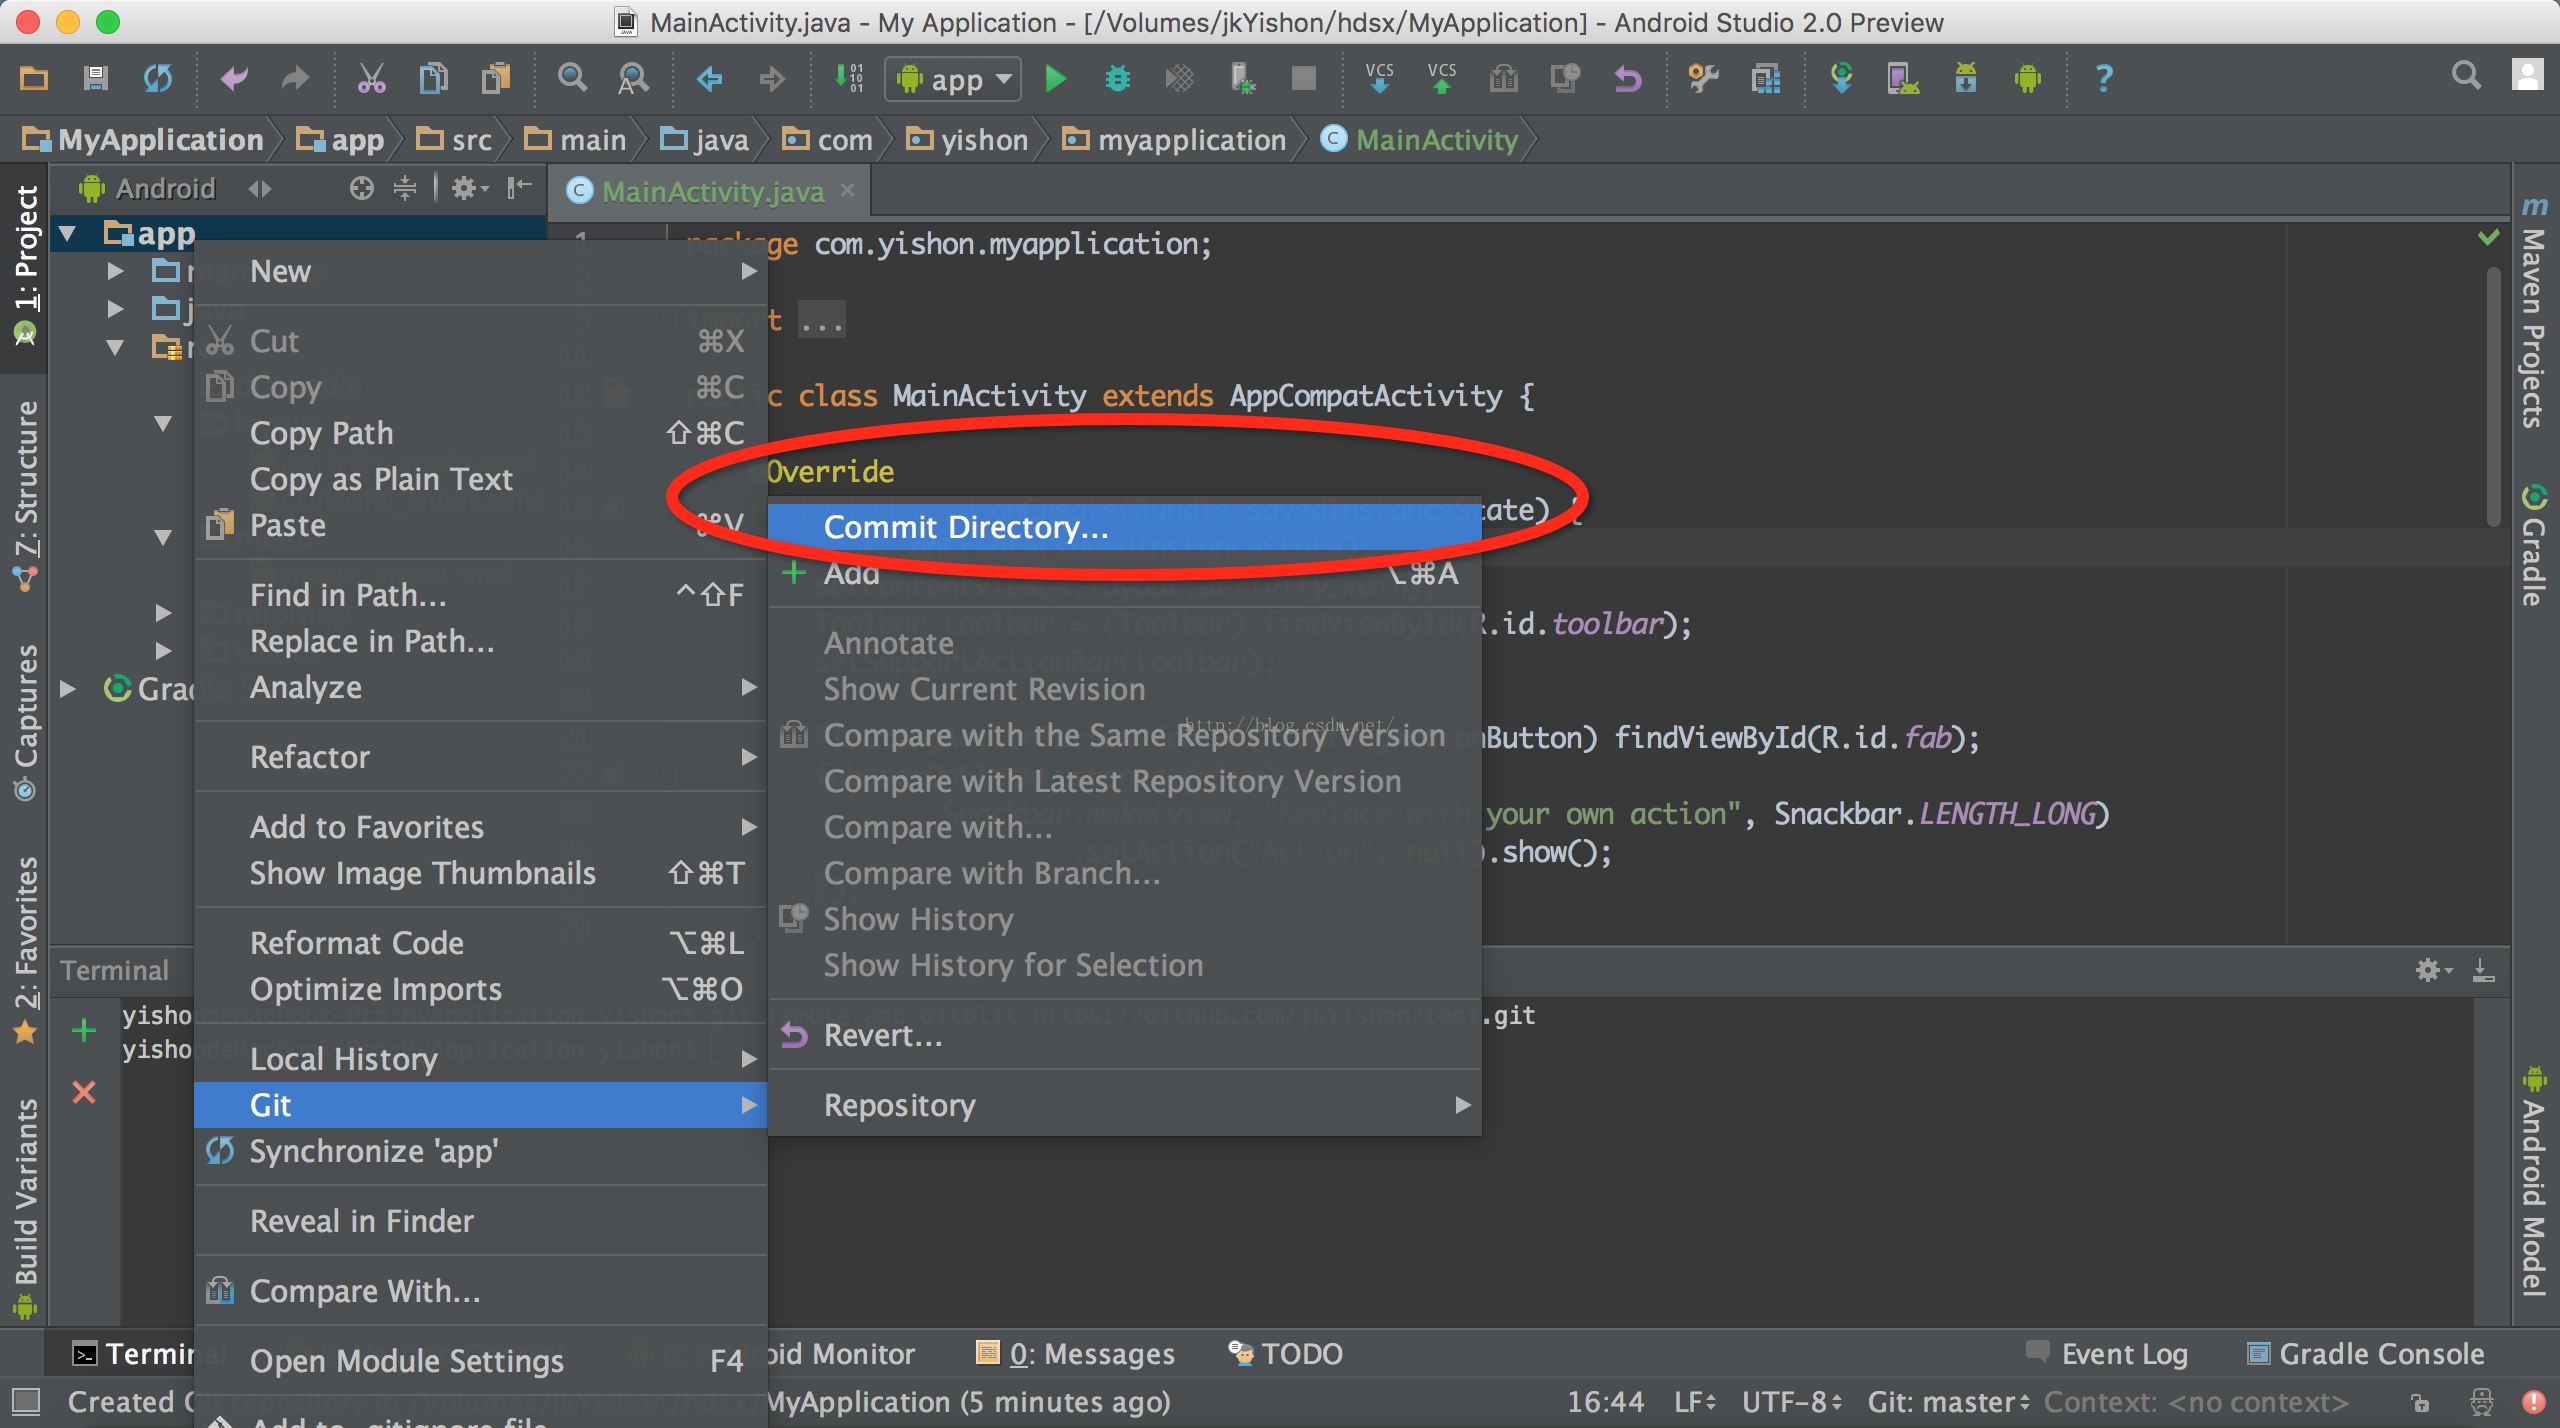Viewport: 2560px width, 1428px height.
Task: Open the Android Device Monitor icon
Action: pos(2027,78)
